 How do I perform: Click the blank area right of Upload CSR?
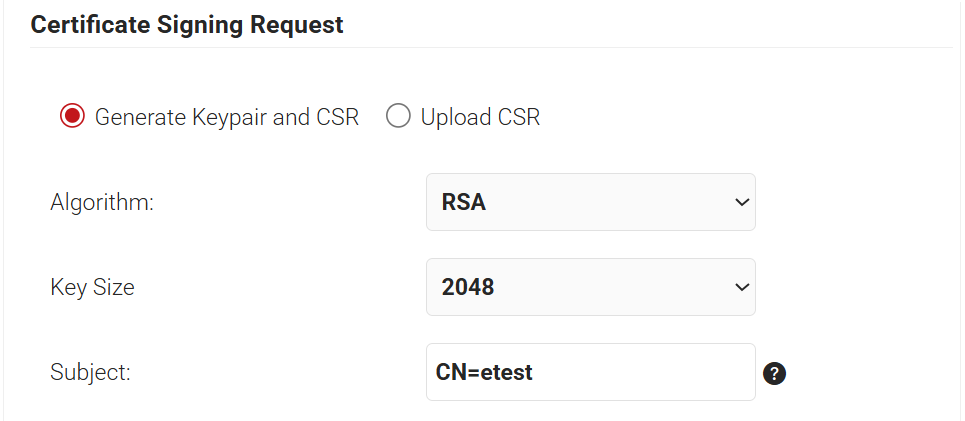[x=750, y=117]
